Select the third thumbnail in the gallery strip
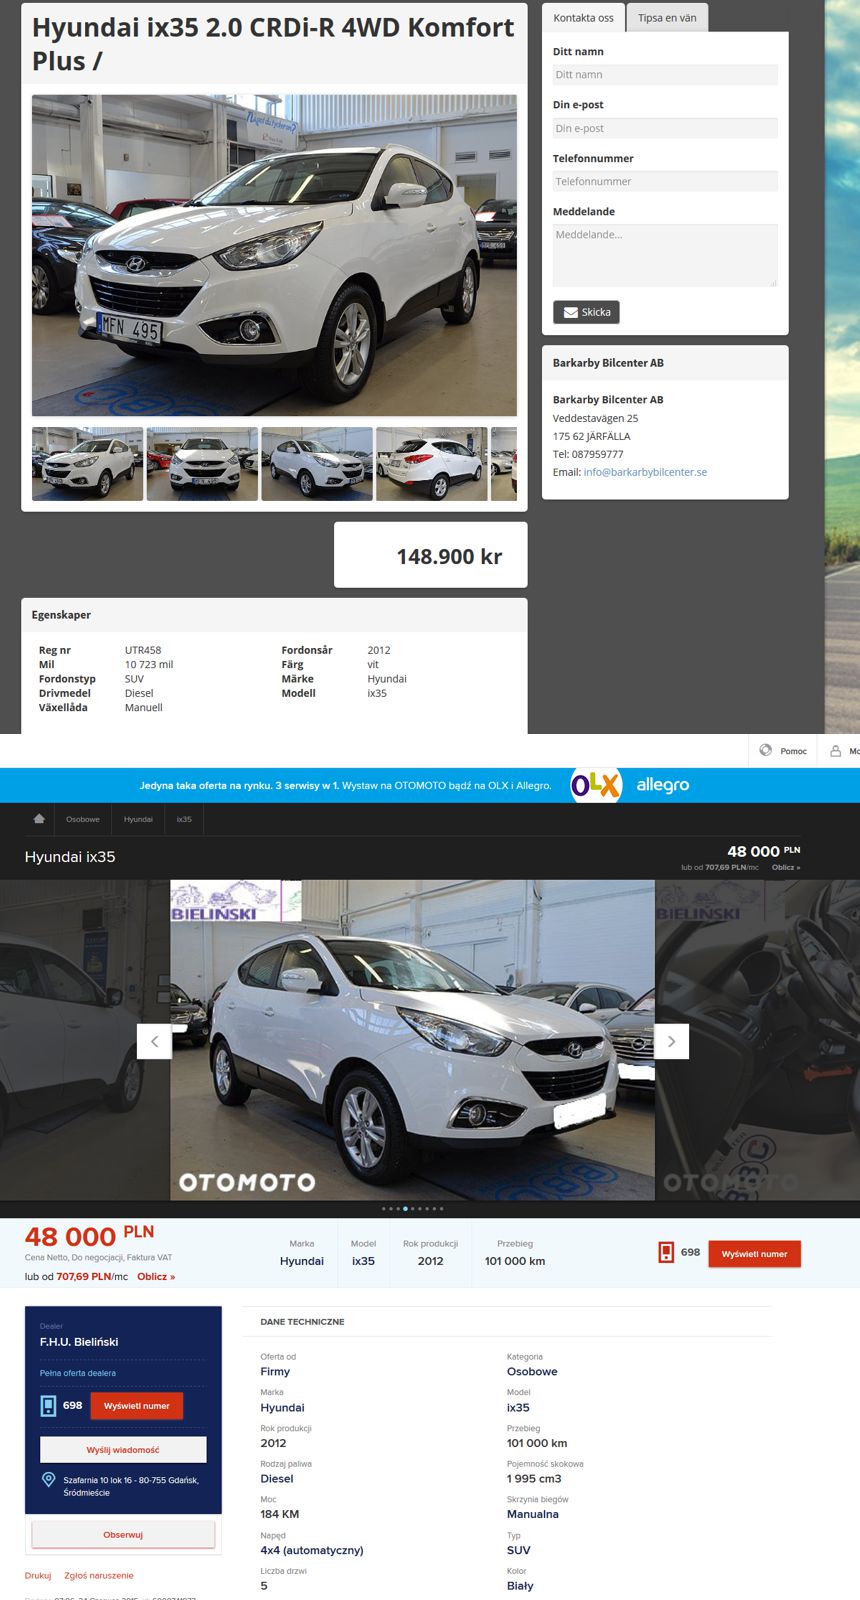Viewport: 860px width, 1600px height. [317, 464]
